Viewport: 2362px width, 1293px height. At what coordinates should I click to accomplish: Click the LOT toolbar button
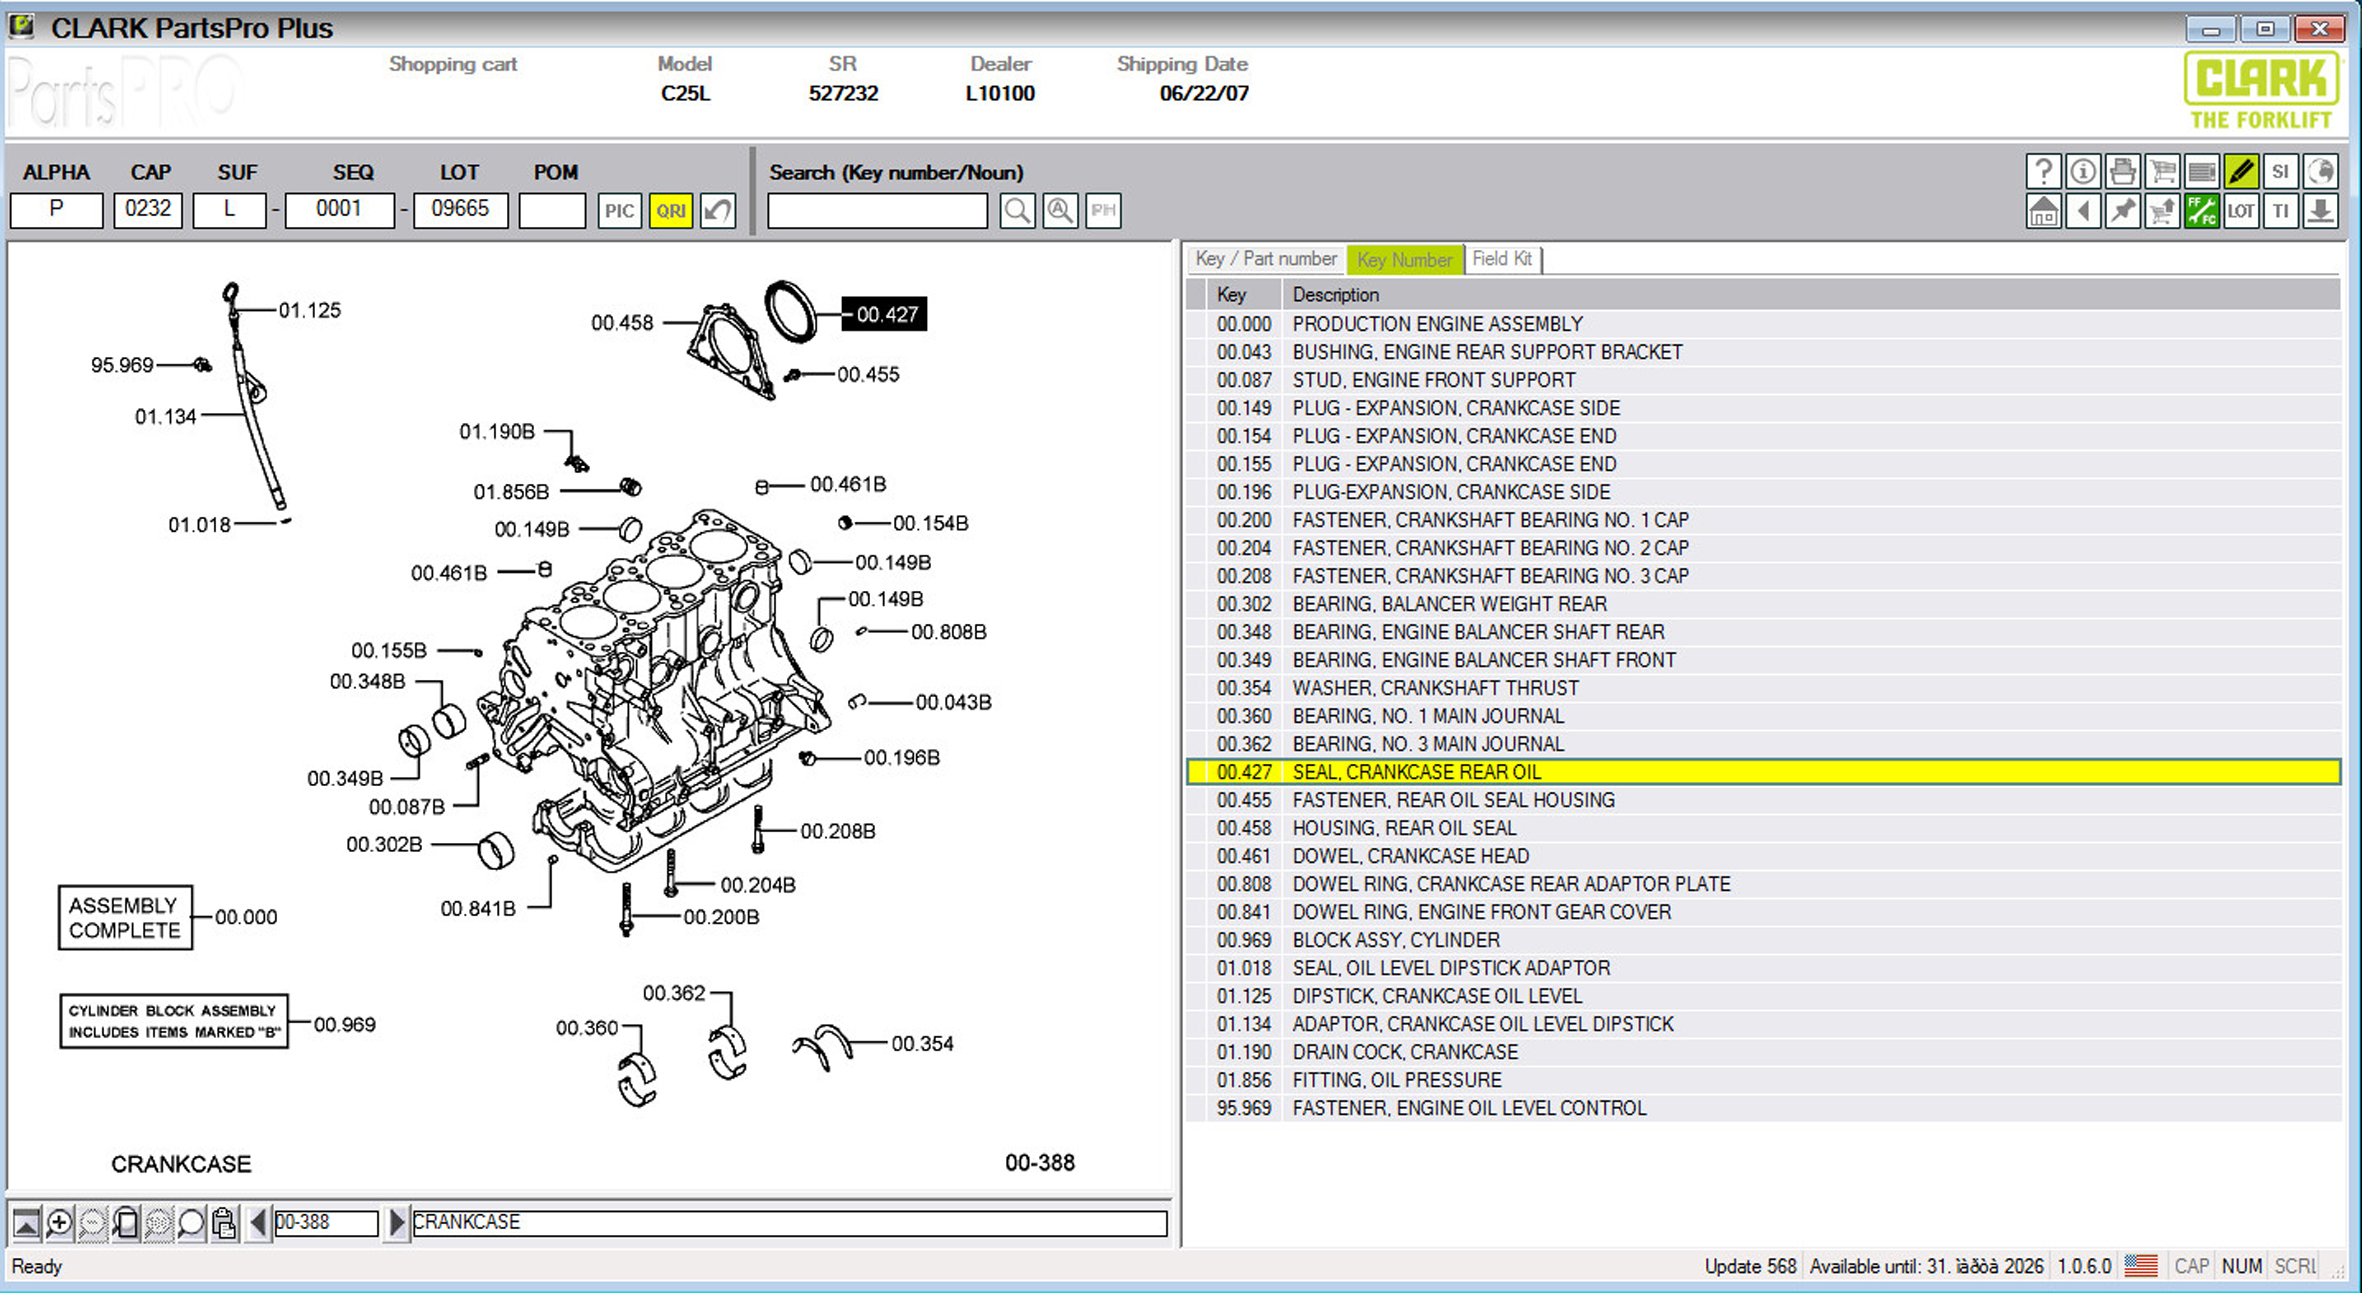coord(2241,211)
